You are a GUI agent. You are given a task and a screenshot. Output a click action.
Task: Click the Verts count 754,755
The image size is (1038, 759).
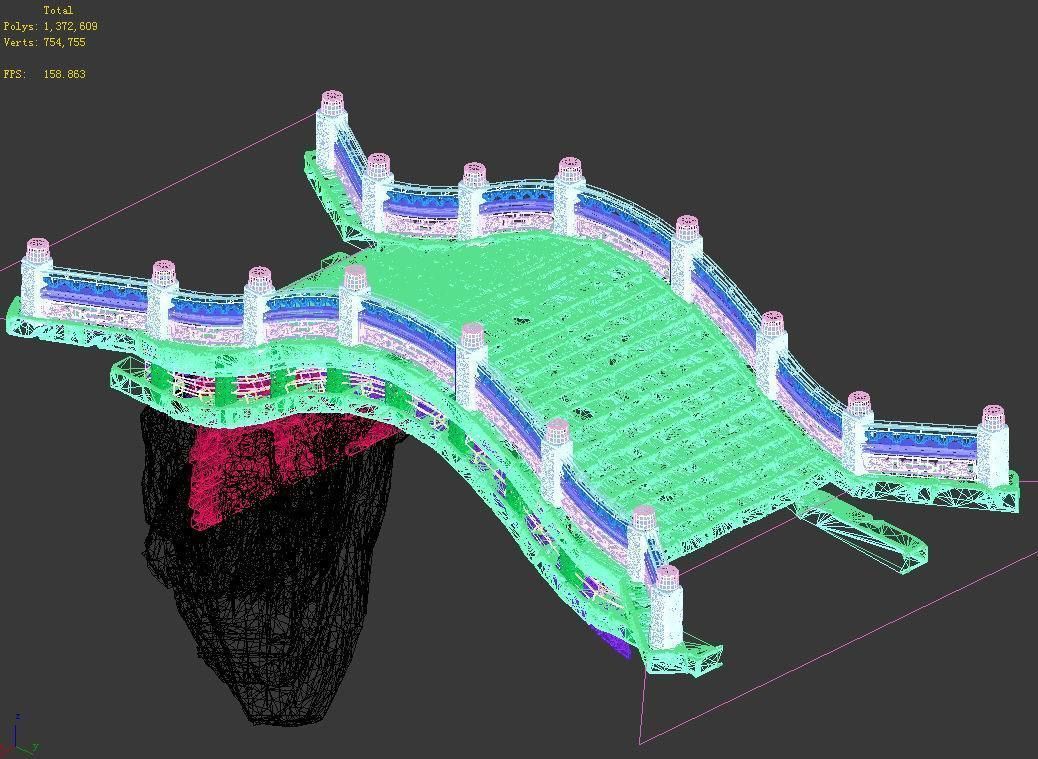[x=64, y=42]
